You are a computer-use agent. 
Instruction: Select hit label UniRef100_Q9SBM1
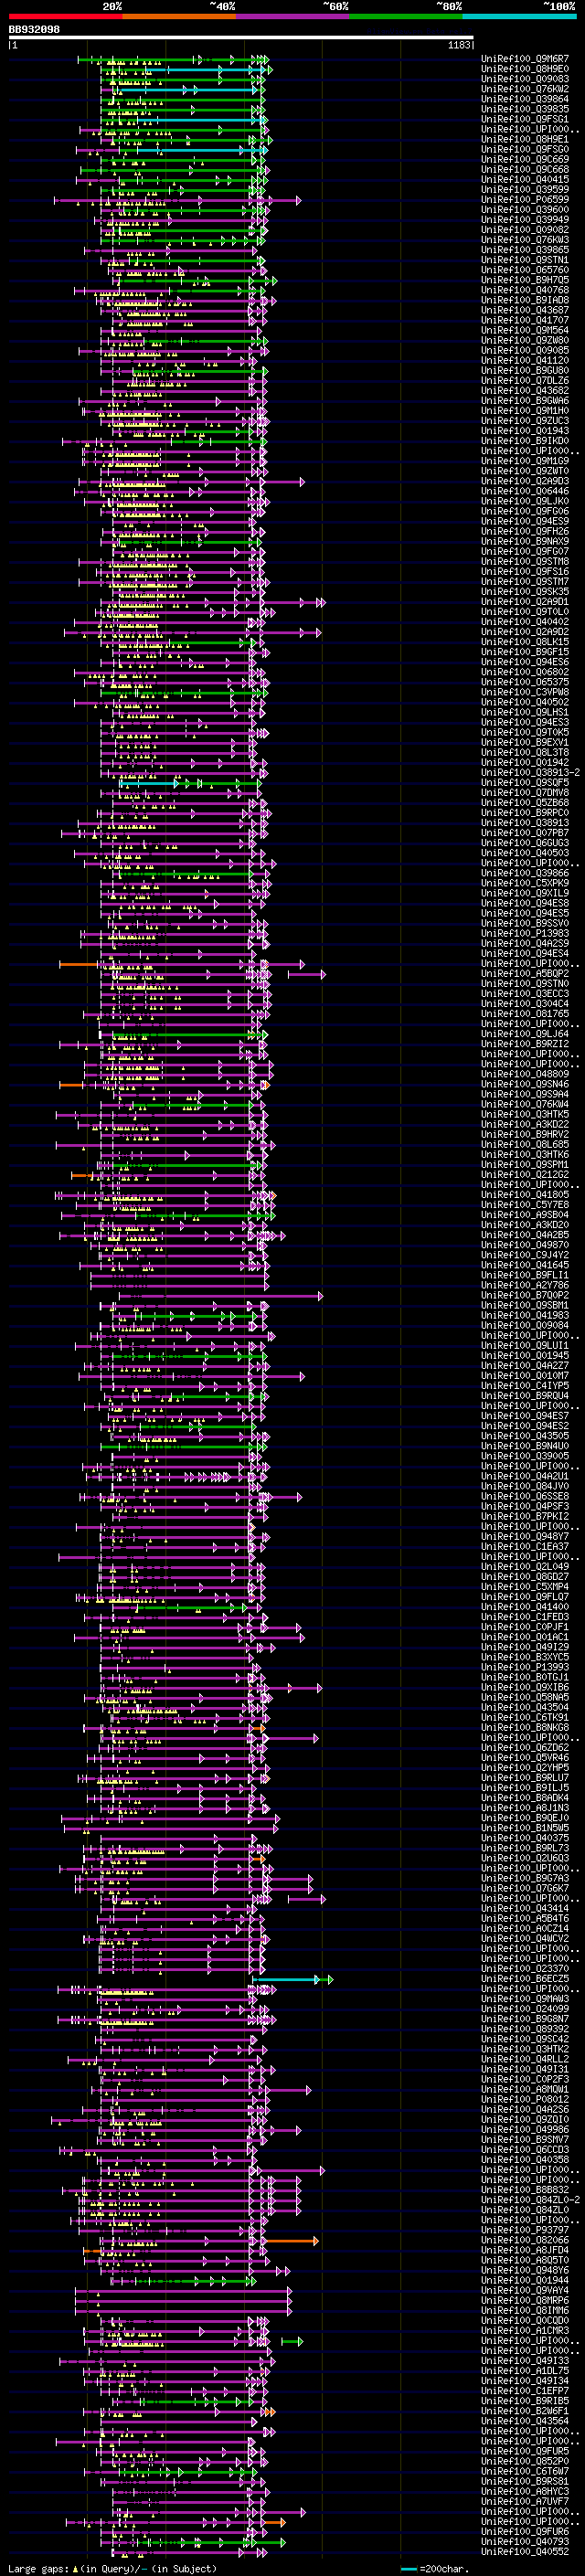pyautogui.click(x=525, y=1305)
